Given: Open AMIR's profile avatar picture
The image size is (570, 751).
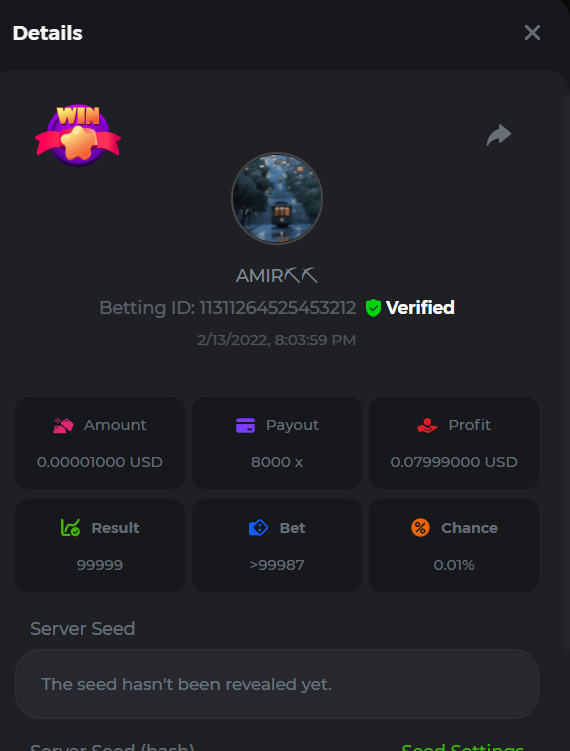Looking at the screenshot, I should tap(277, 198).
